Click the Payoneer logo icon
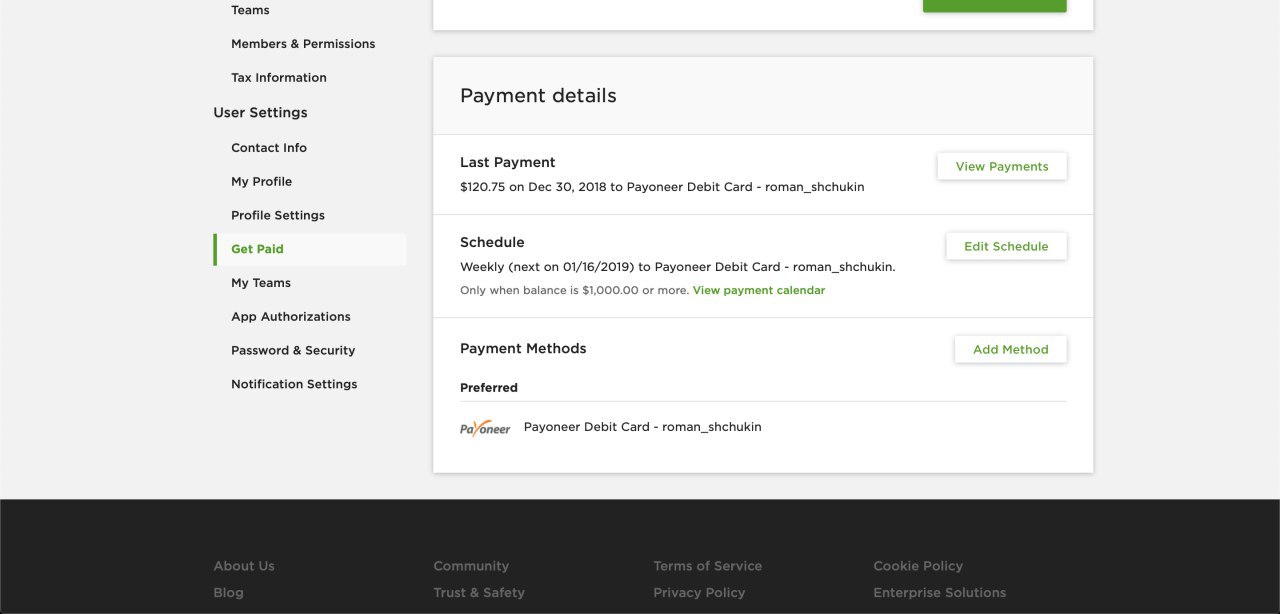 click(x=485, y=428)
